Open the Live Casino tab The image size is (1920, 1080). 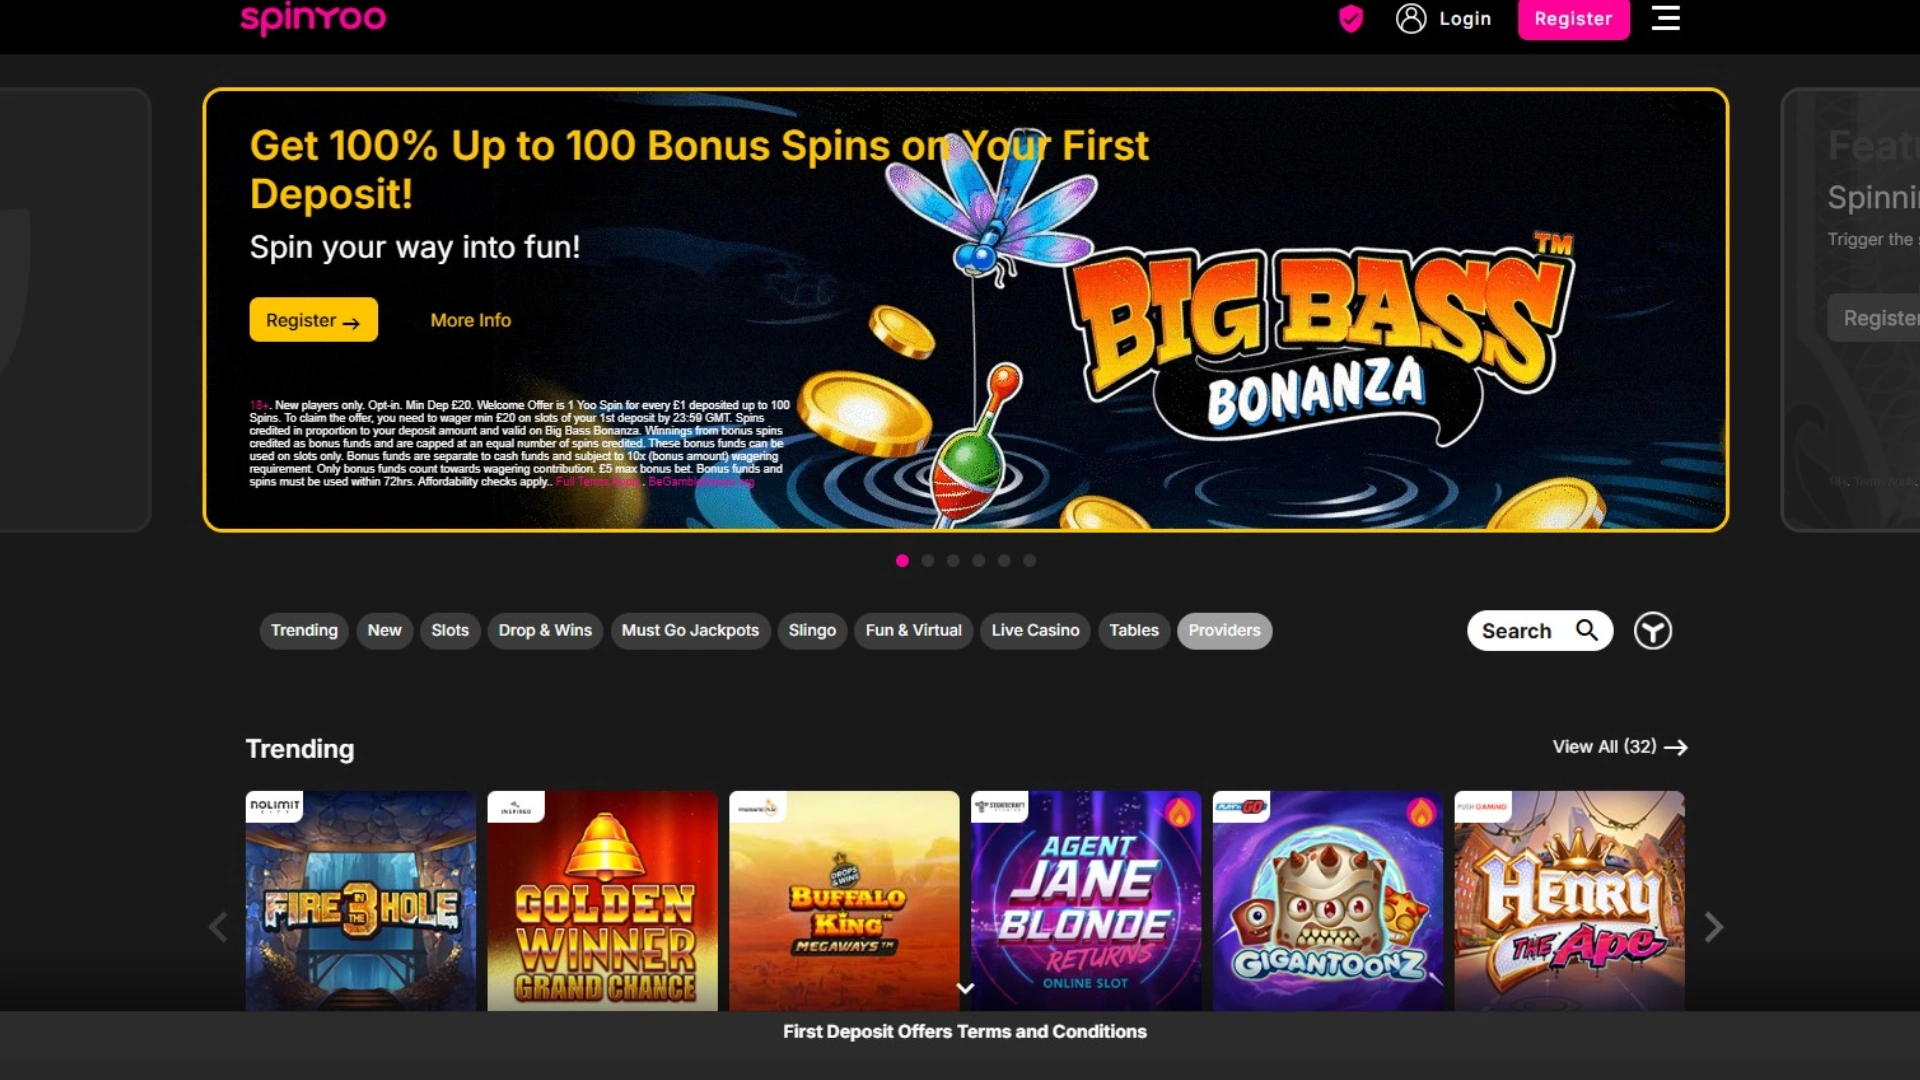coord(1035,631)
